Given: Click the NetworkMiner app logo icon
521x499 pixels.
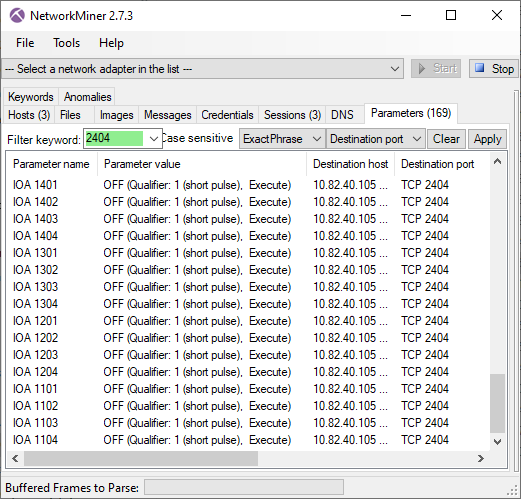Looking at the screenshot, I should click(17, 15).
